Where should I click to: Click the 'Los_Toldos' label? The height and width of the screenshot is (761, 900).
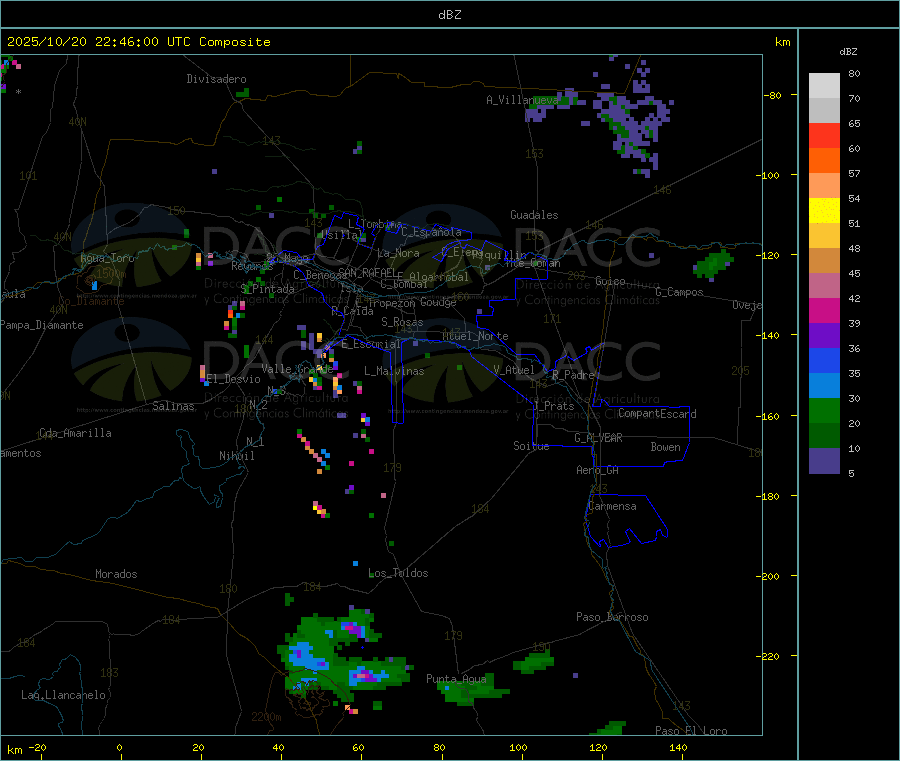click(398, 573)
